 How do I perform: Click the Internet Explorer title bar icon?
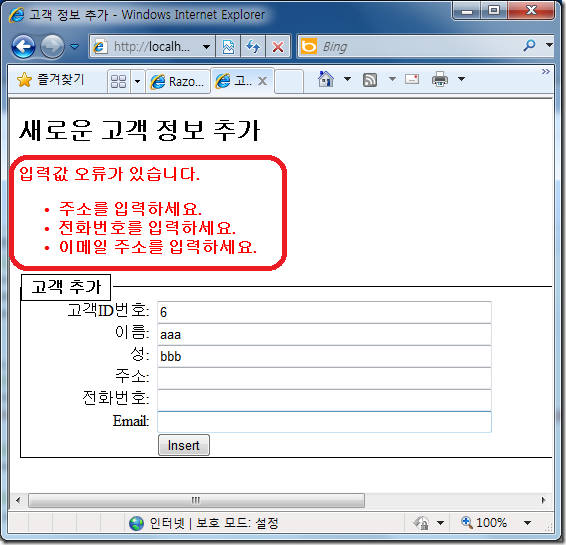point(17,15)
